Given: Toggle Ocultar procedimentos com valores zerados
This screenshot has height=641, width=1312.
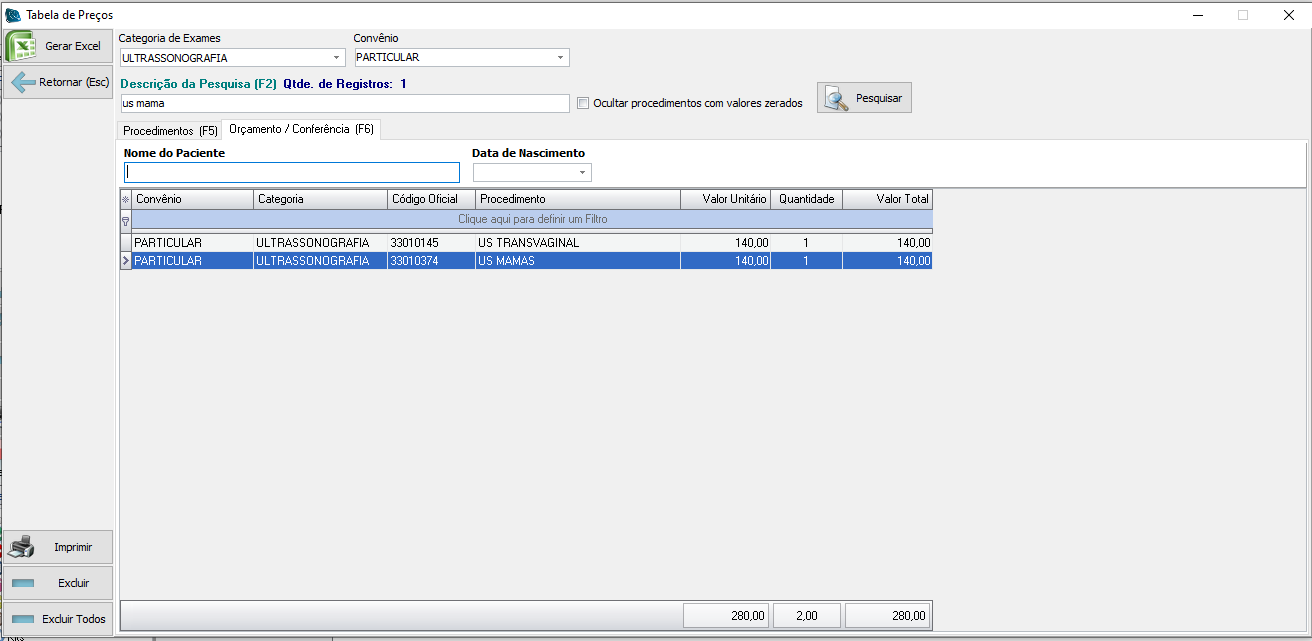Looking at the screenshot, I should point(583,103).
